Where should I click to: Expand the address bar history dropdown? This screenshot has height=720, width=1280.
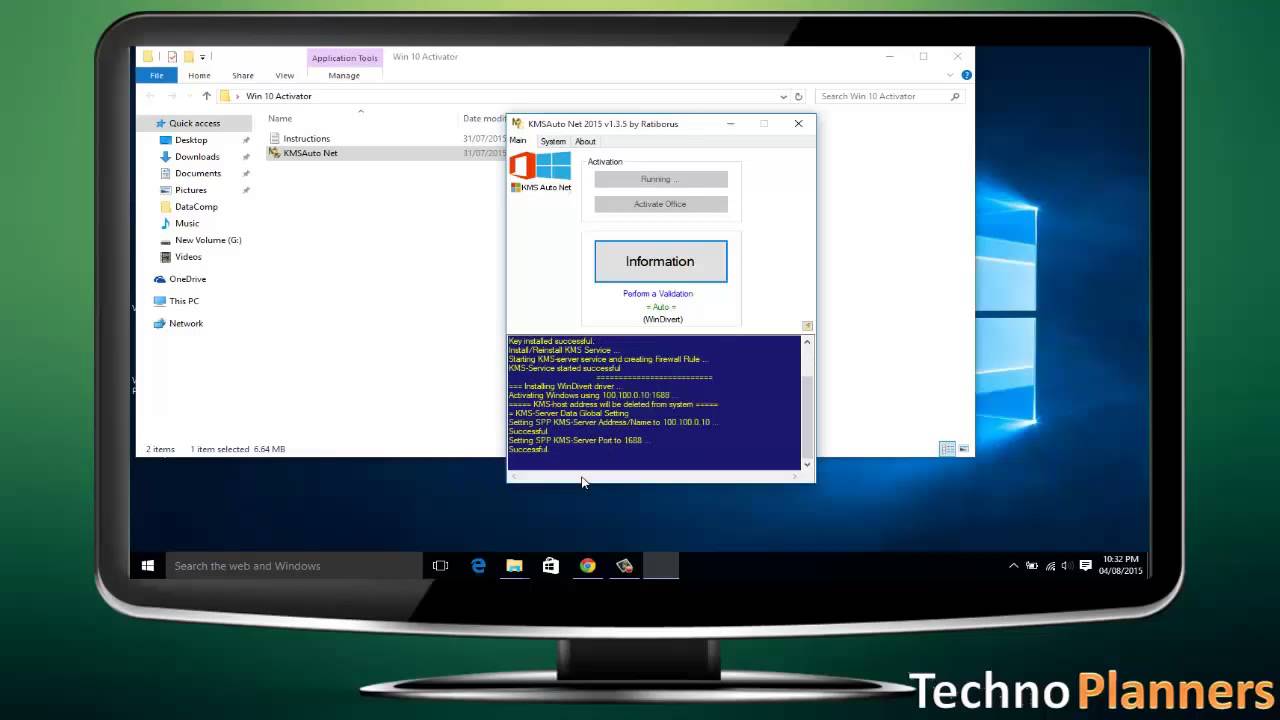(x=783, y=97)
